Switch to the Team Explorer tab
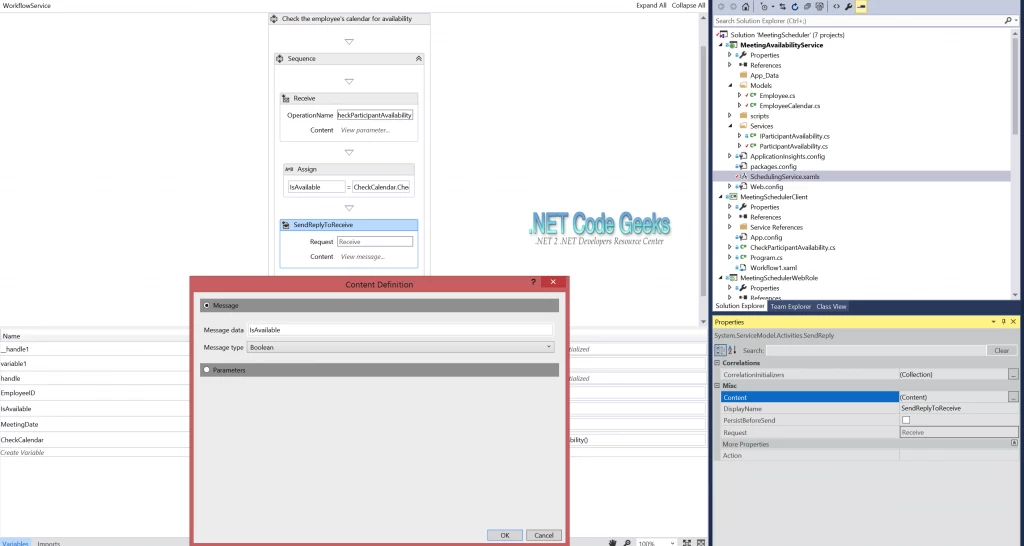The width and height of the screenshot is (1024, 546). [x=790, y=306]
